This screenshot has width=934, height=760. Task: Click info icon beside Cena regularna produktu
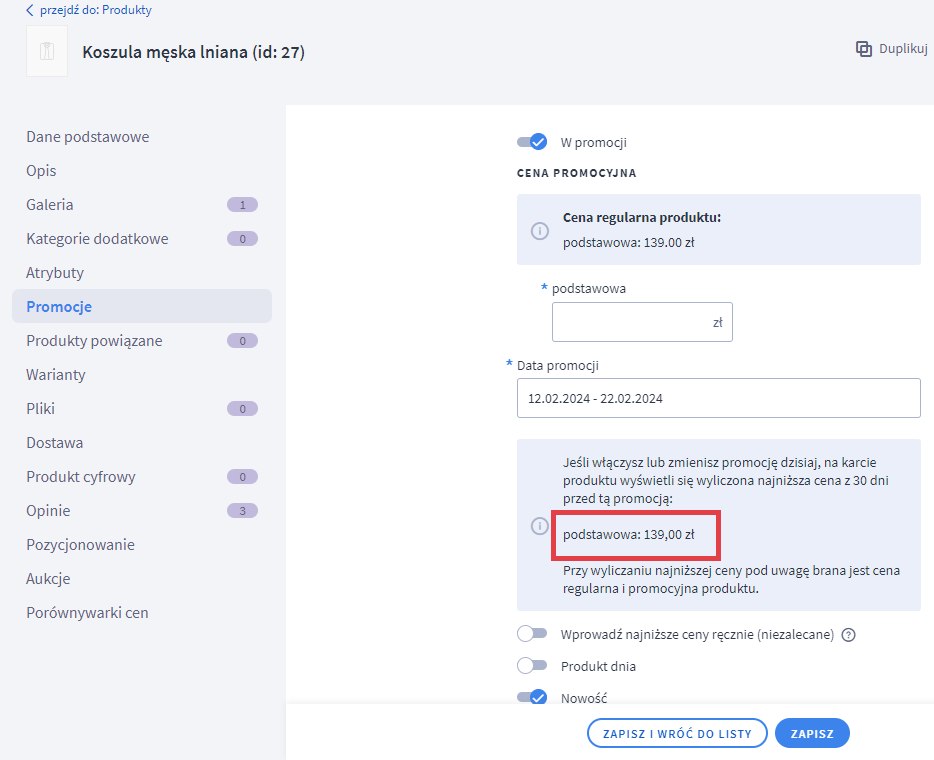[x=540, y=230]
